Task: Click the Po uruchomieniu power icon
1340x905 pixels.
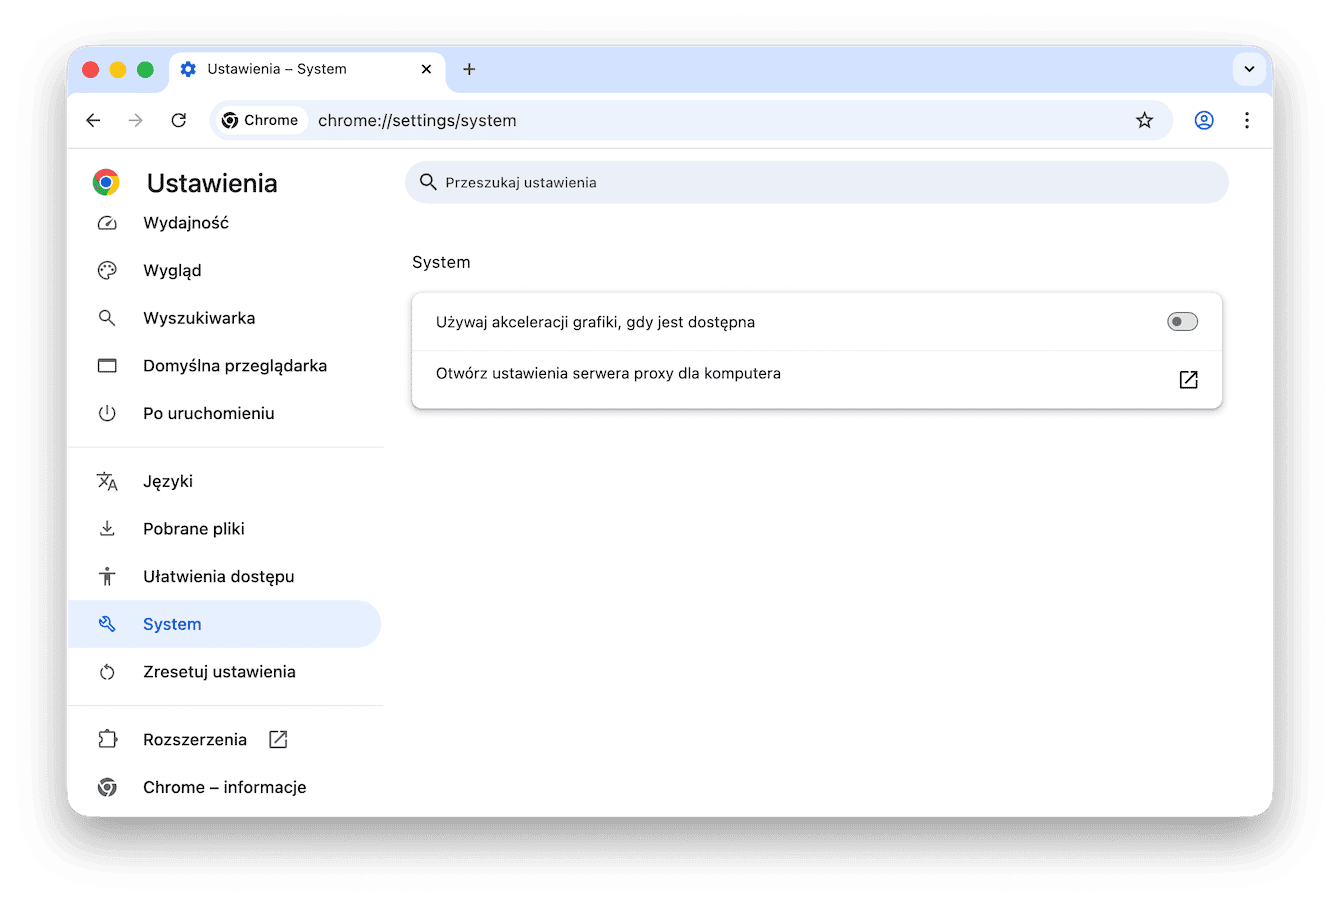Action: [x=107, y=413]
